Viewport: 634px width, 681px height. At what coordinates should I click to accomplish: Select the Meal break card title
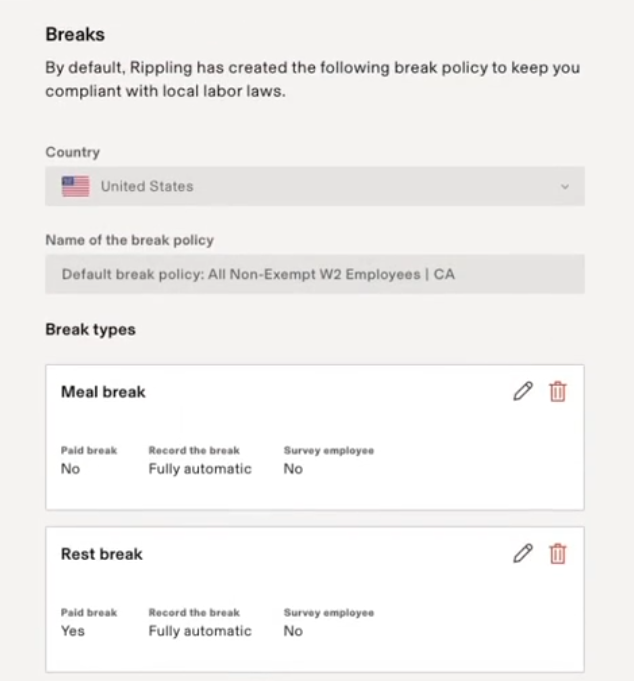(103, 392)
